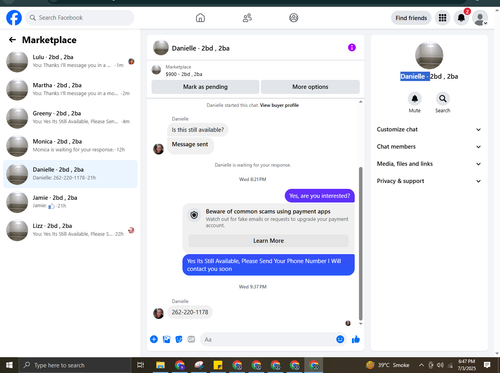Expand Media, files and links section
The image size is (500, 373).
429,164
